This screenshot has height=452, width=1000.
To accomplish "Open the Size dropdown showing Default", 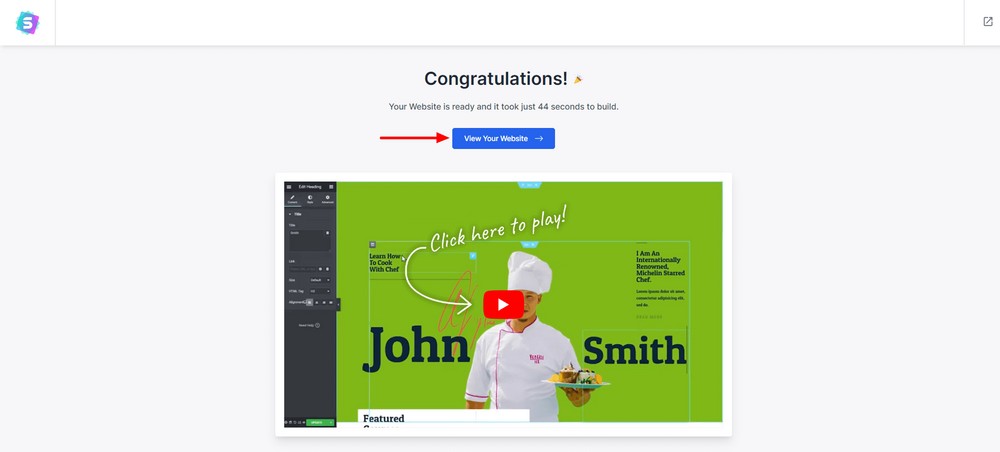I will [x=320, y=280].
